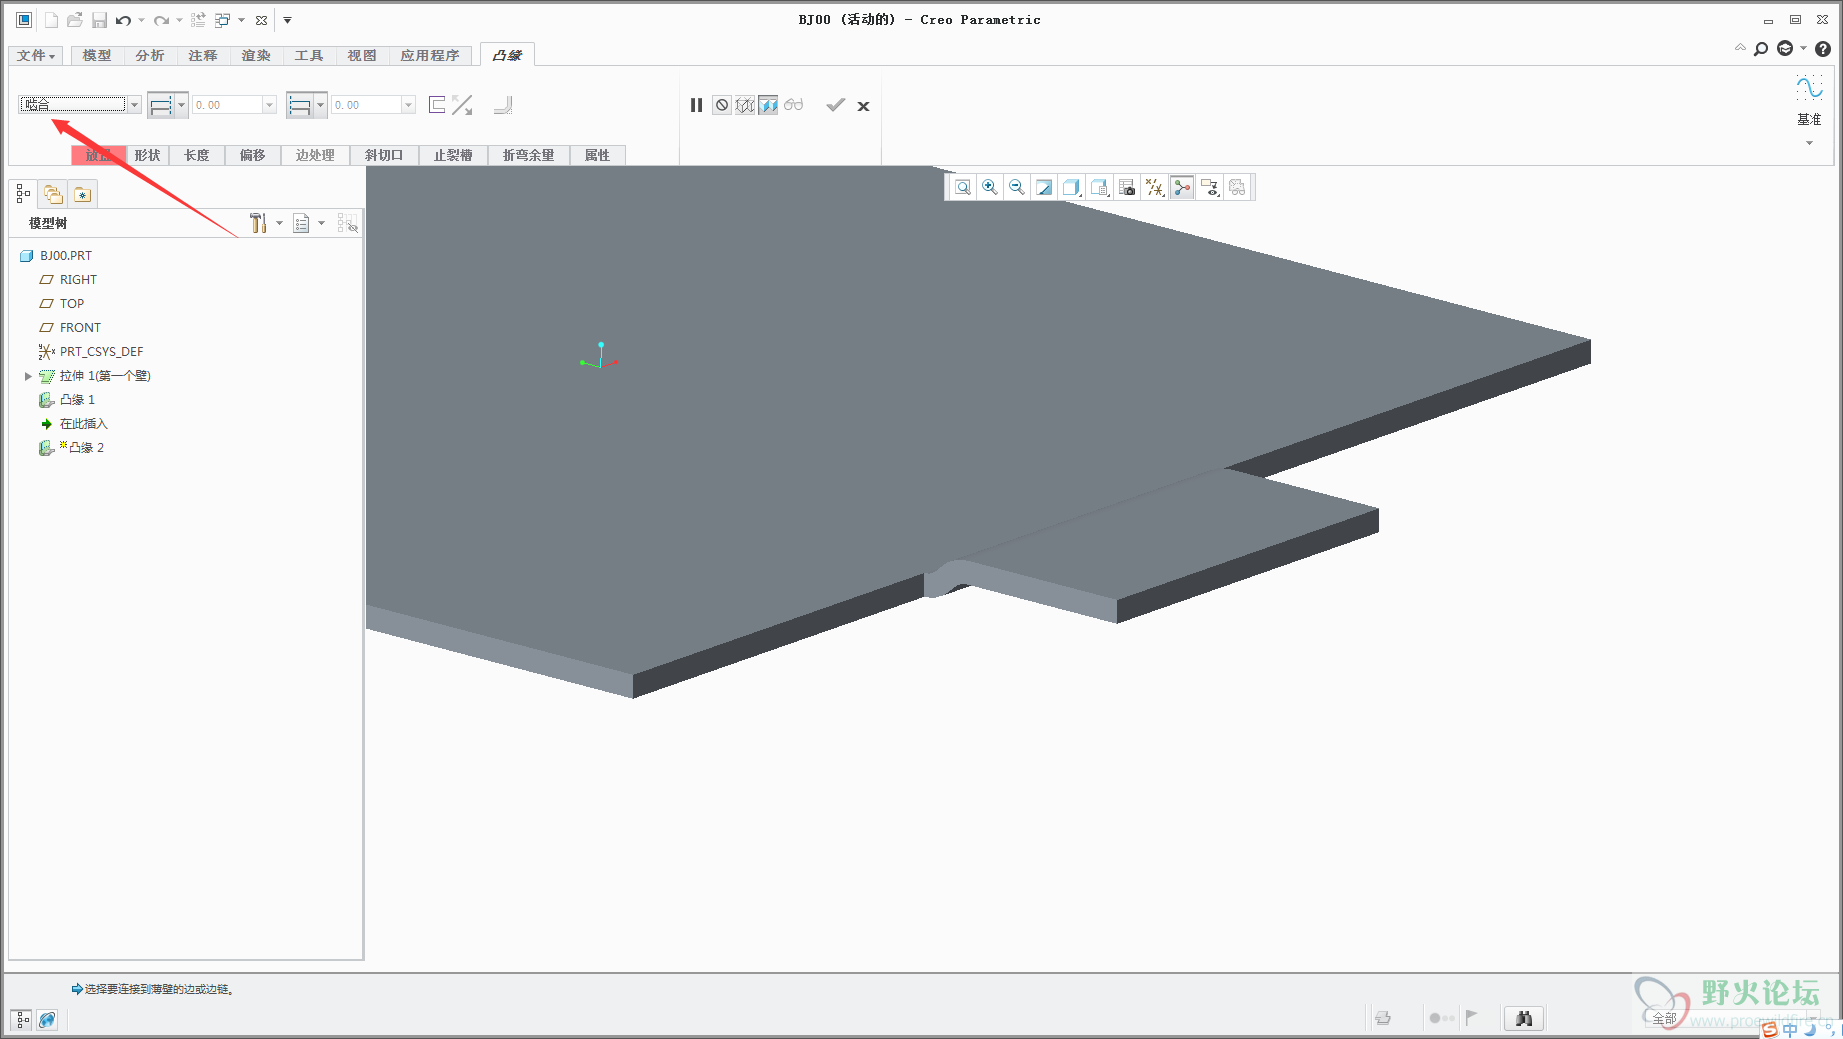The height and width of the screenshot is (1039, 1843).
Task: Toggle the unattached preview mode
Action: pyautogui.click(x=745, y=105)
